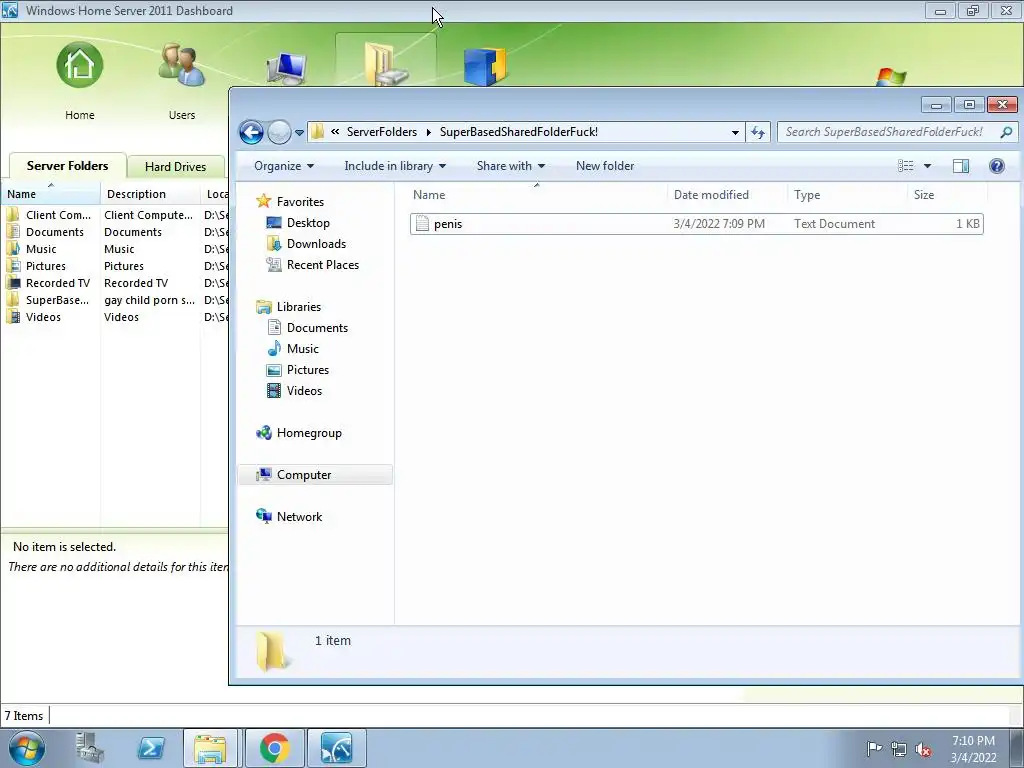Select the Recorded TV row in Dashboard
1024x768 pixels.
[x=114, y=283]
